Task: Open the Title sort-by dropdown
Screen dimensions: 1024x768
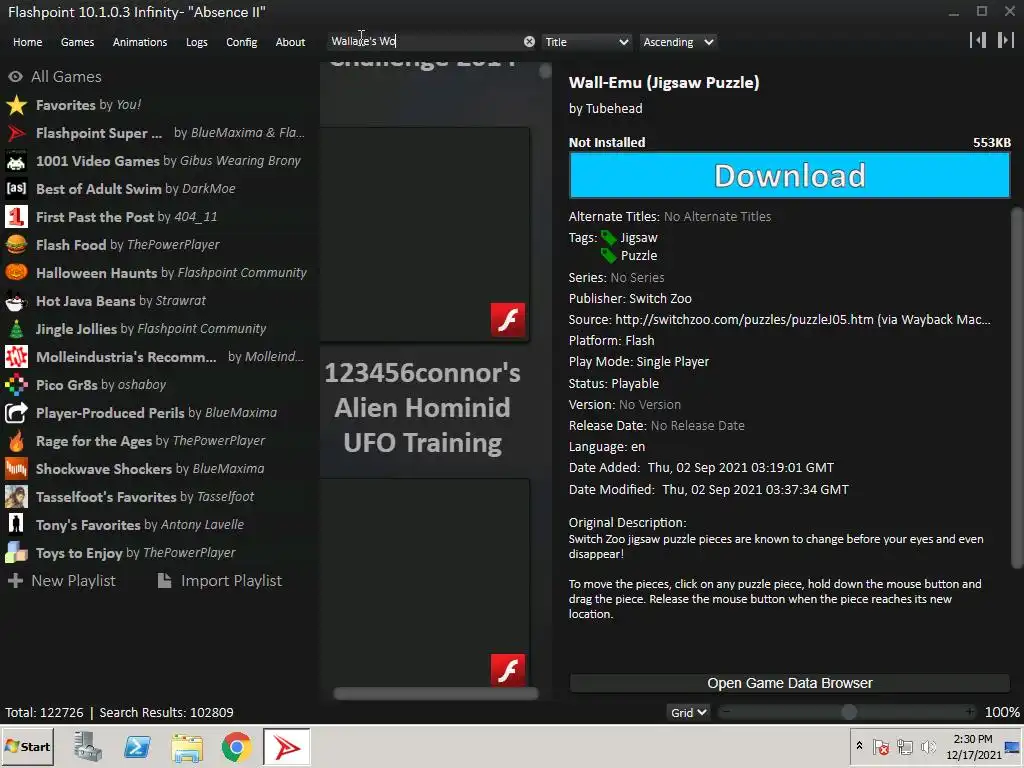Action: [x=586, y=42]
